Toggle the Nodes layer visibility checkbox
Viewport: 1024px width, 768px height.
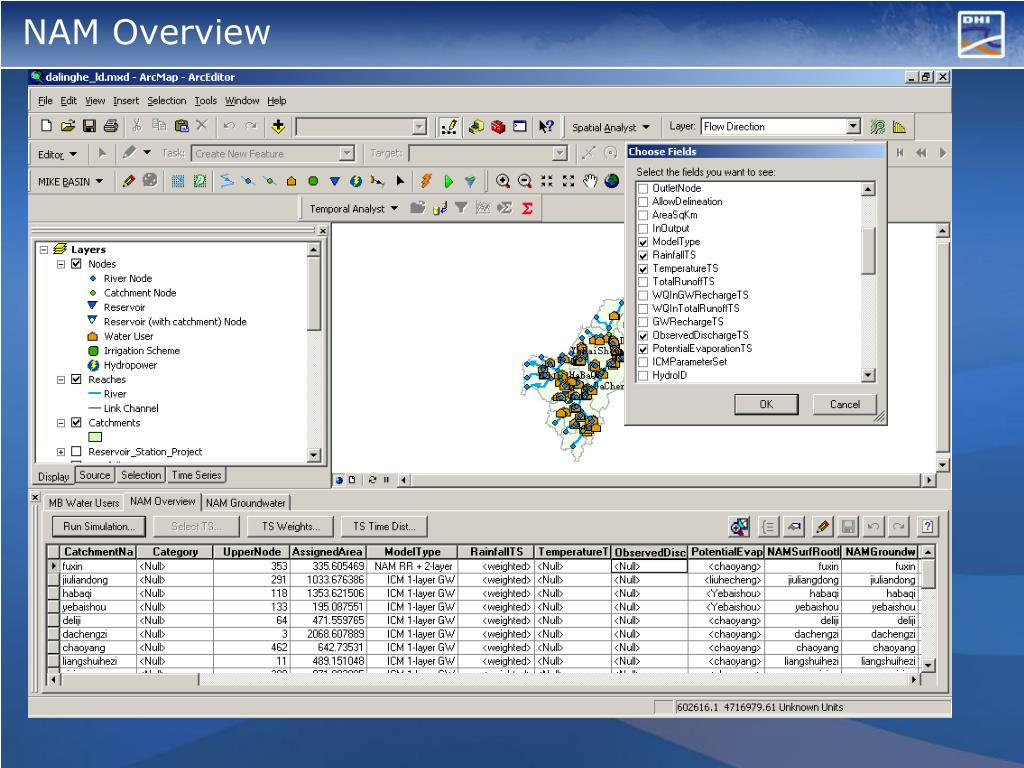(76, 264)
